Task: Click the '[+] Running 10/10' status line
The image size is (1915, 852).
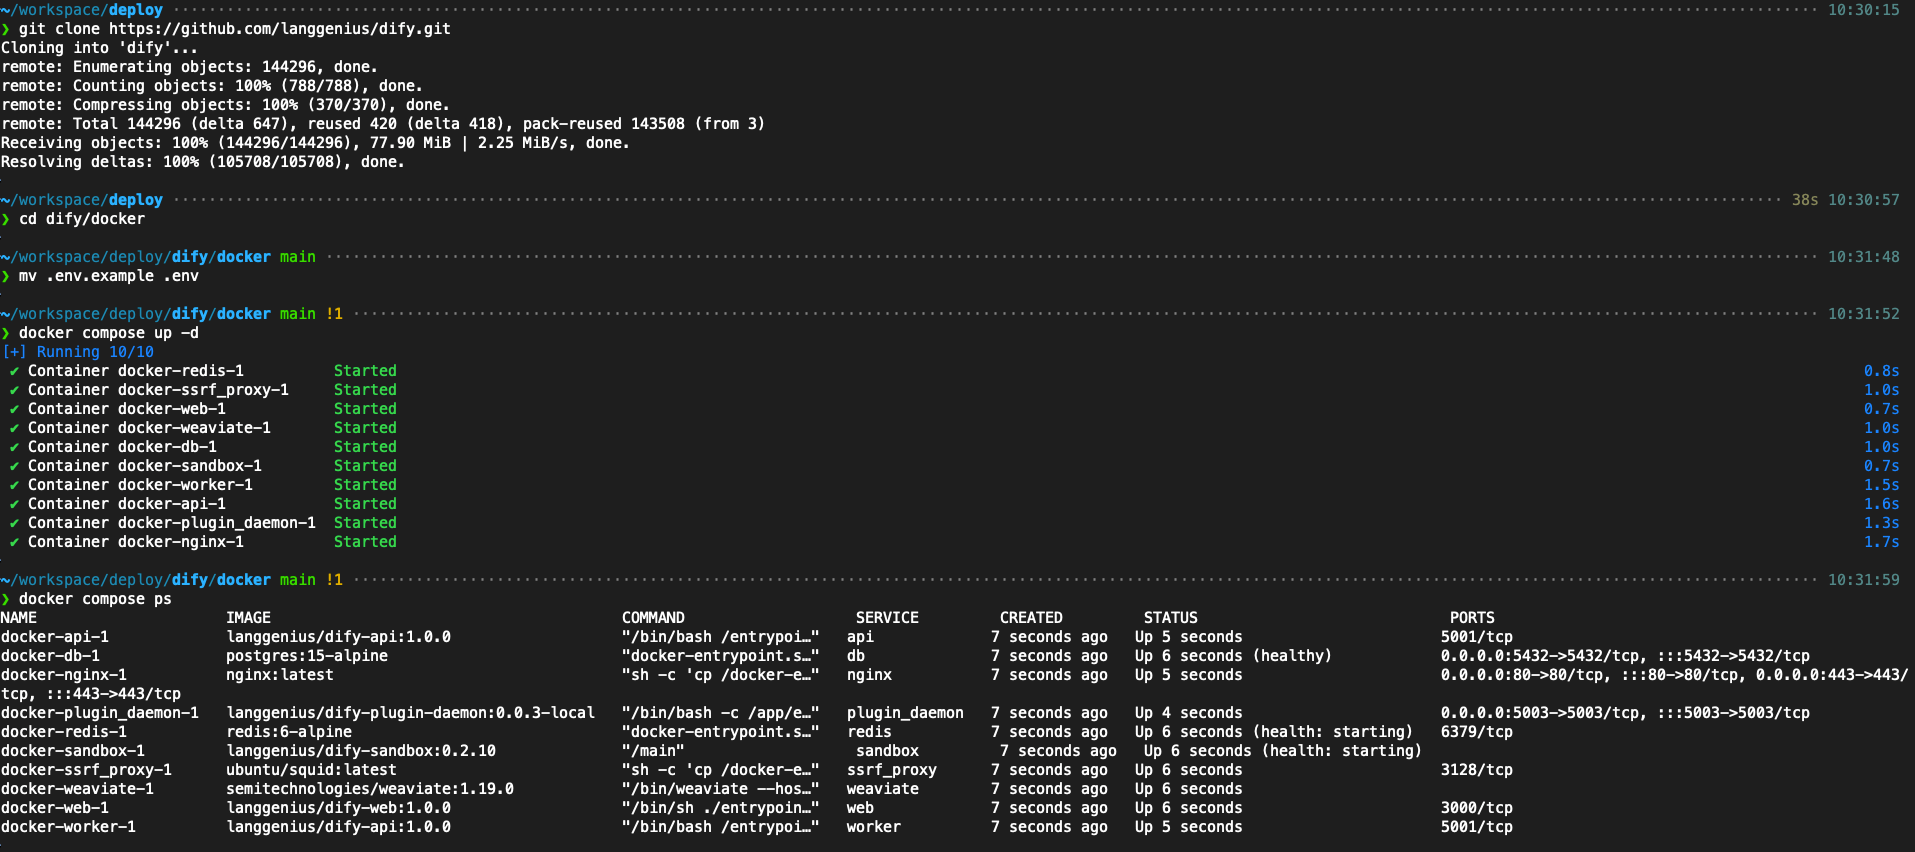Action: [79, 352]
